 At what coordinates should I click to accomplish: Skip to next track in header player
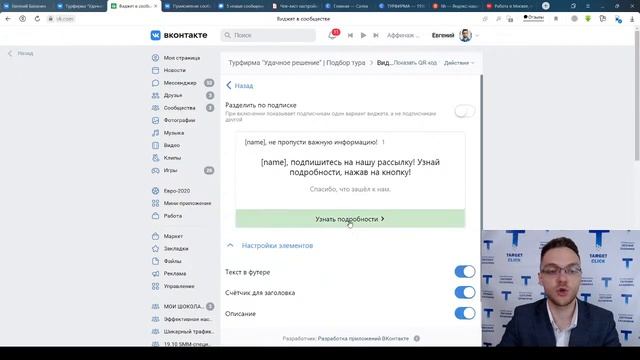[x=376, y=36]
